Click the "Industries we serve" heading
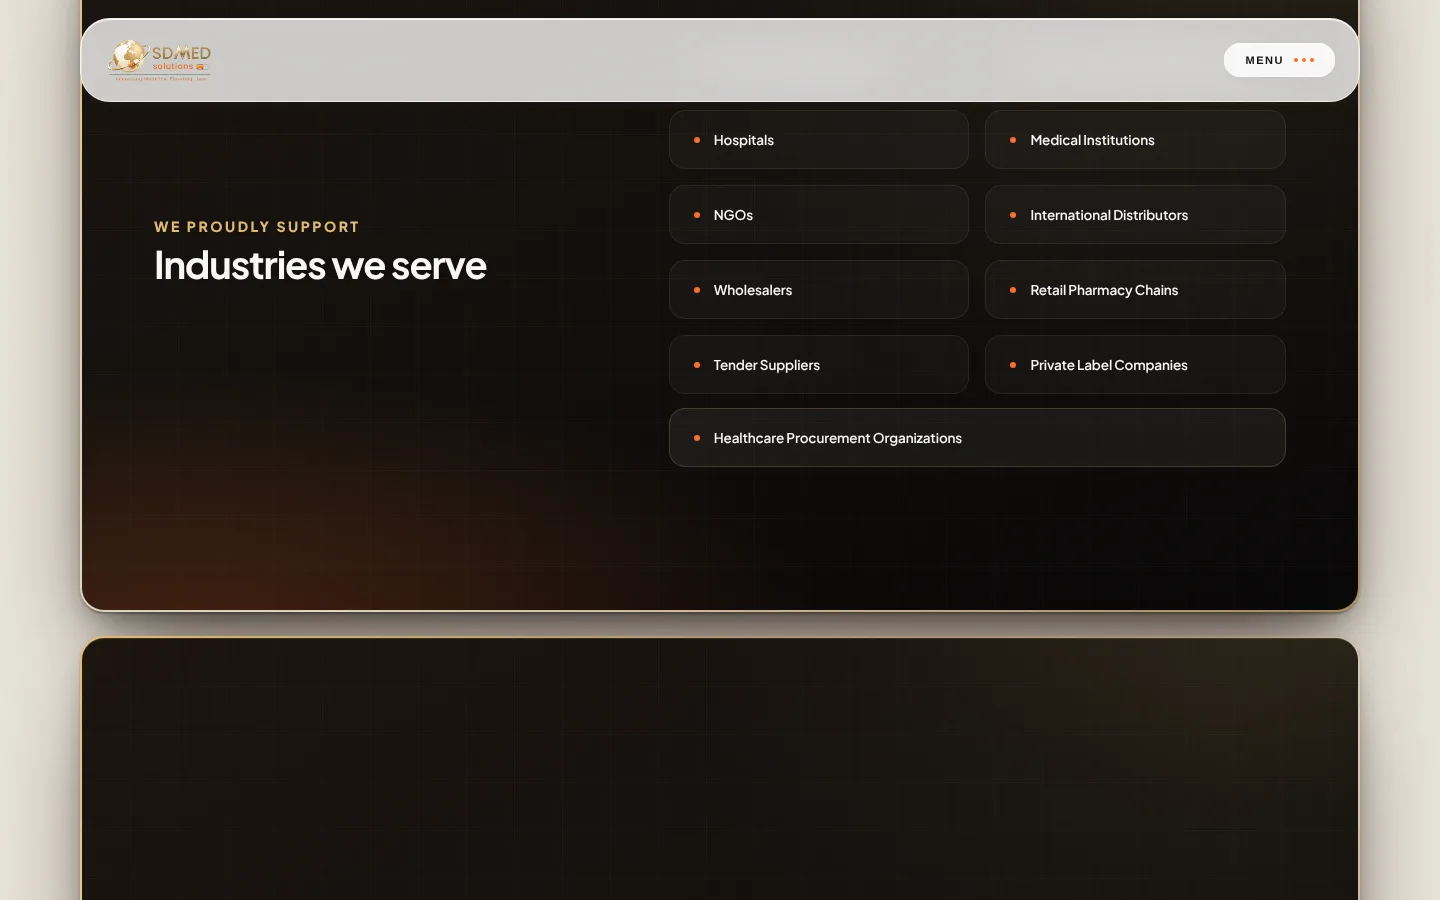 [x=320, y=265]
